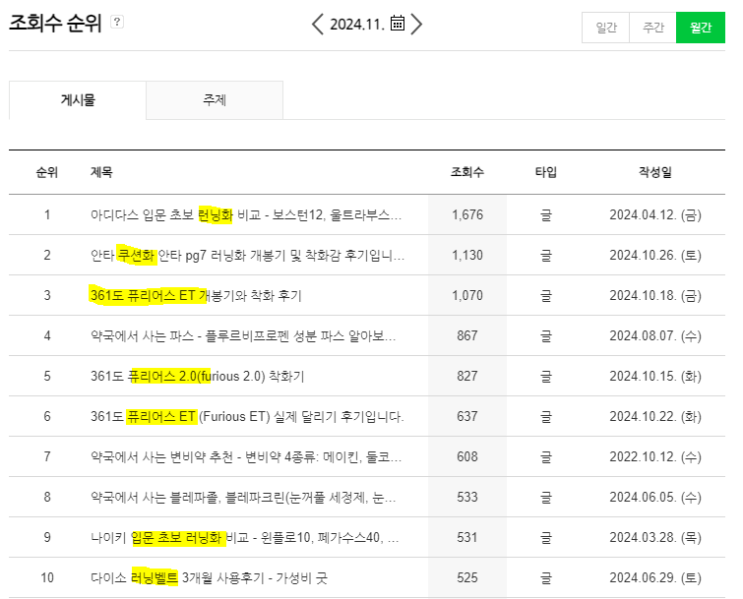This screenshot has height=599, width=743.
Task: Switch to the 게시물 tab
Action: pos(78,100)
